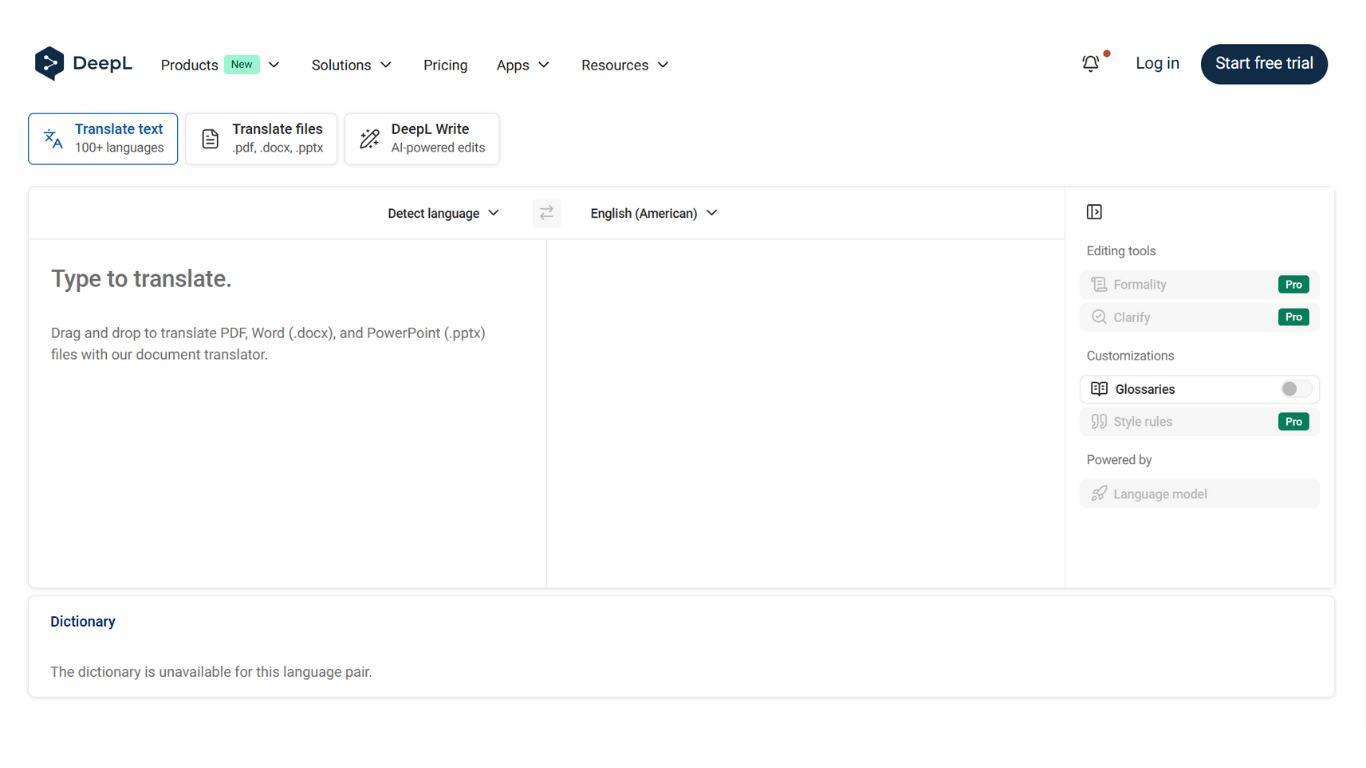
Task: Swap source and target languages
Action: tap(546, 213)
